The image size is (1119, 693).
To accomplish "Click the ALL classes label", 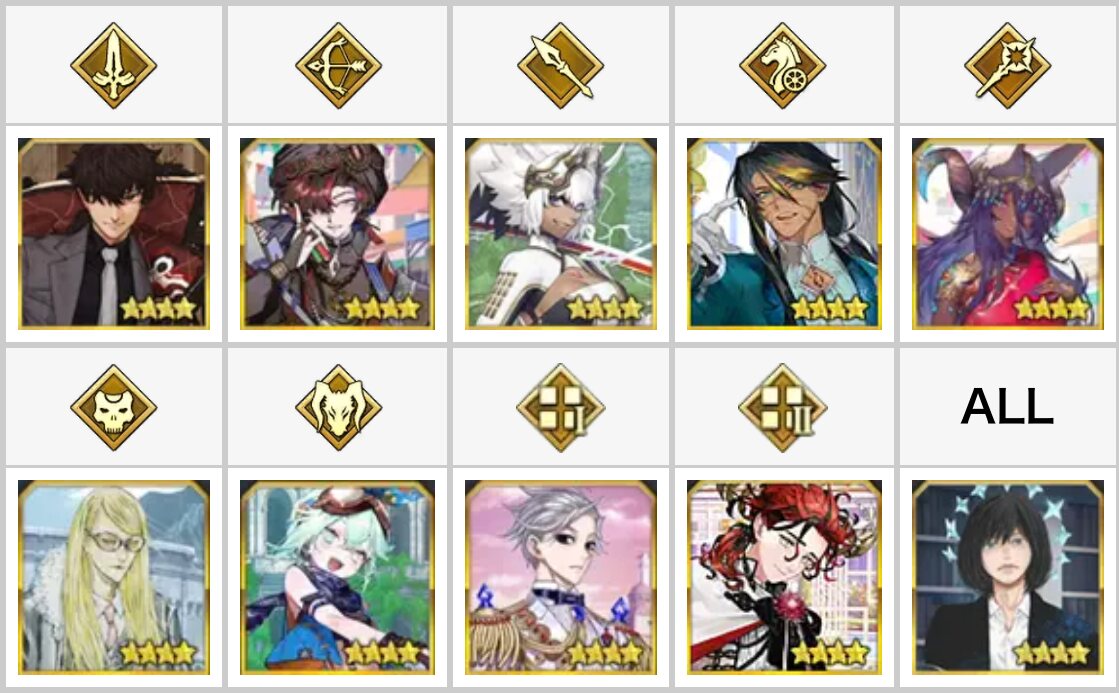I will coord(1007,407).
